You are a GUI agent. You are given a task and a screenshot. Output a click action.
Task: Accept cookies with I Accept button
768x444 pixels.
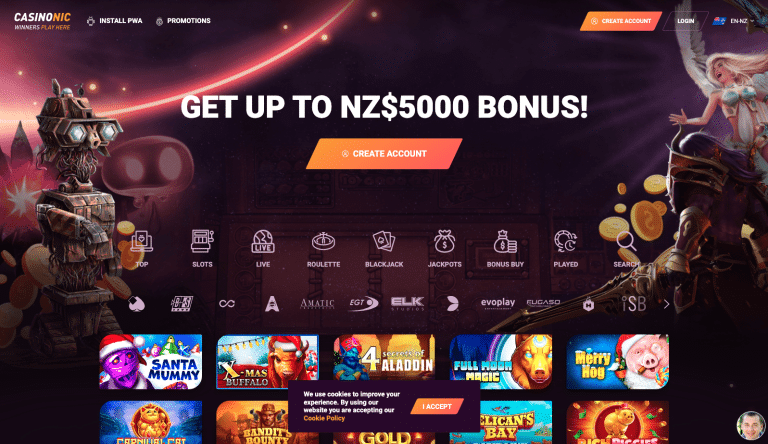tap(437, 406)
